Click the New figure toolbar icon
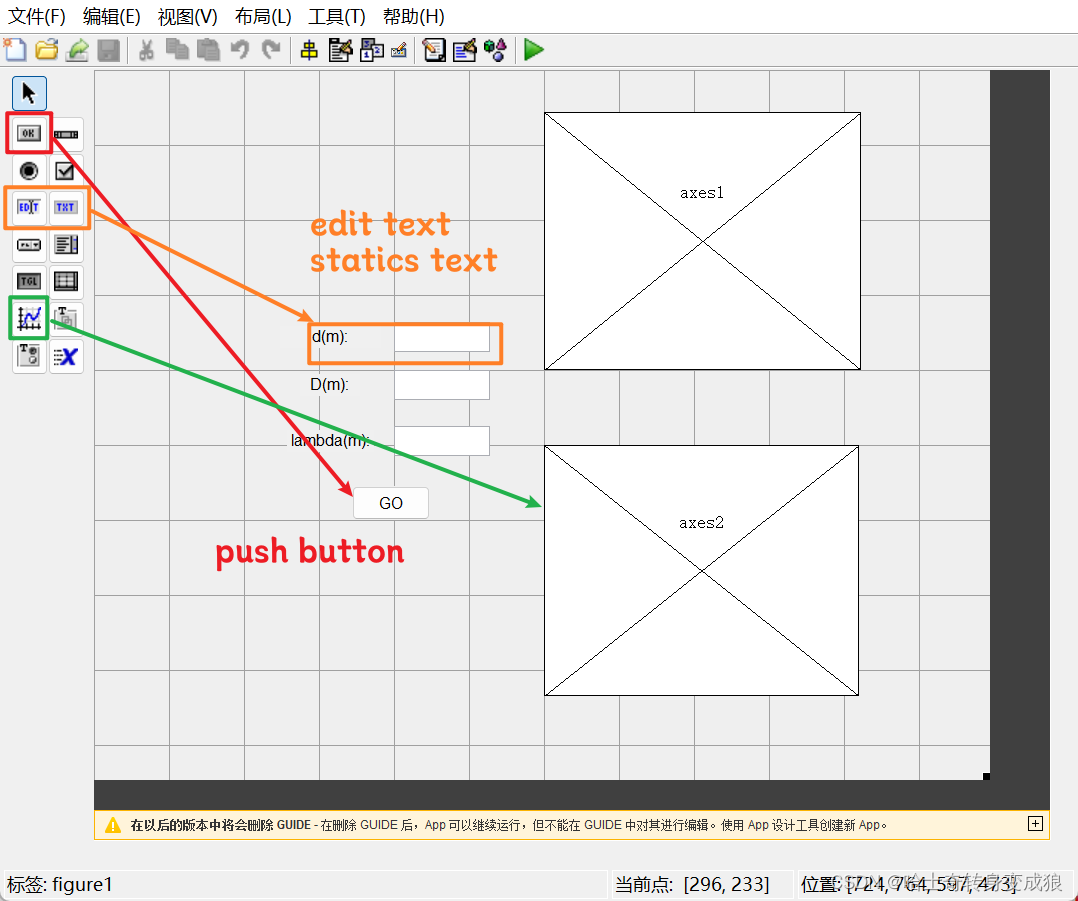 click(14, 50)
